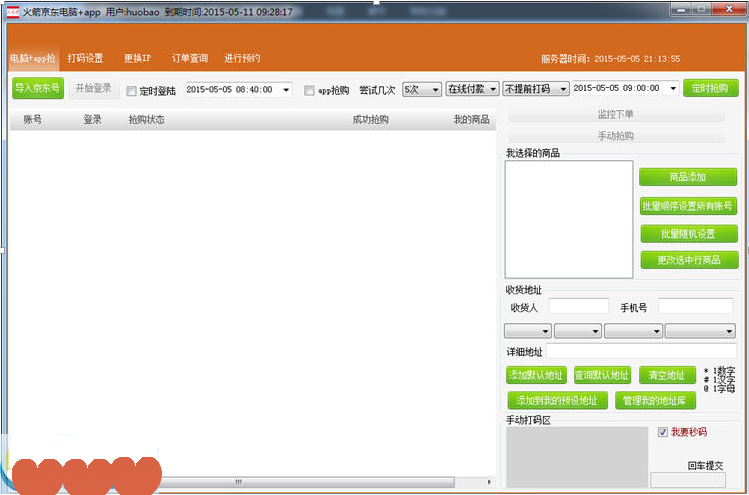Open the 在线付款 payment dropdown
The image size is (749, 495).
click(x=472, y=89)
